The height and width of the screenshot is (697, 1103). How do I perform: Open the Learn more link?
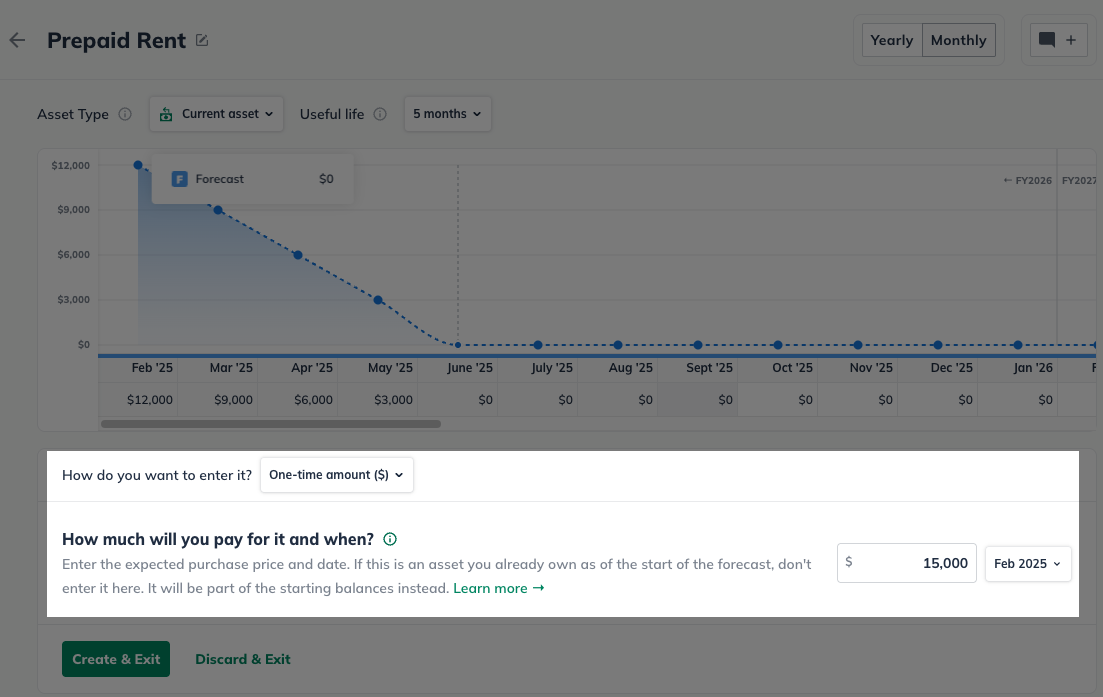(498, 588)
